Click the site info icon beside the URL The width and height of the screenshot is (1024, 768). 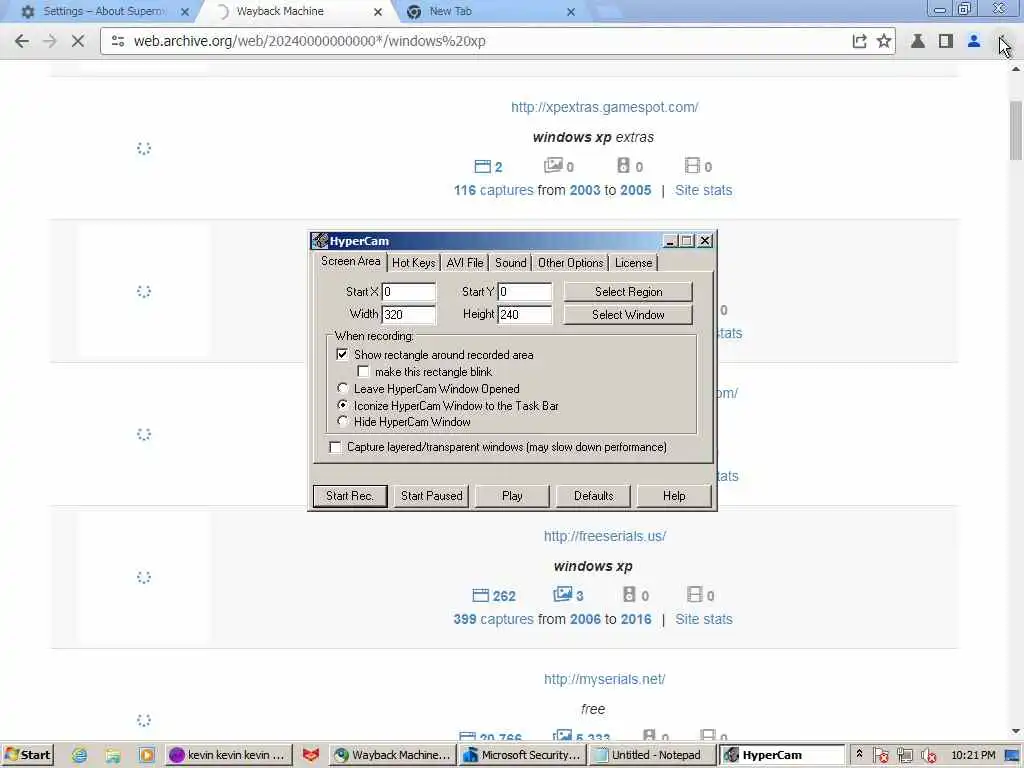[118, 41]
